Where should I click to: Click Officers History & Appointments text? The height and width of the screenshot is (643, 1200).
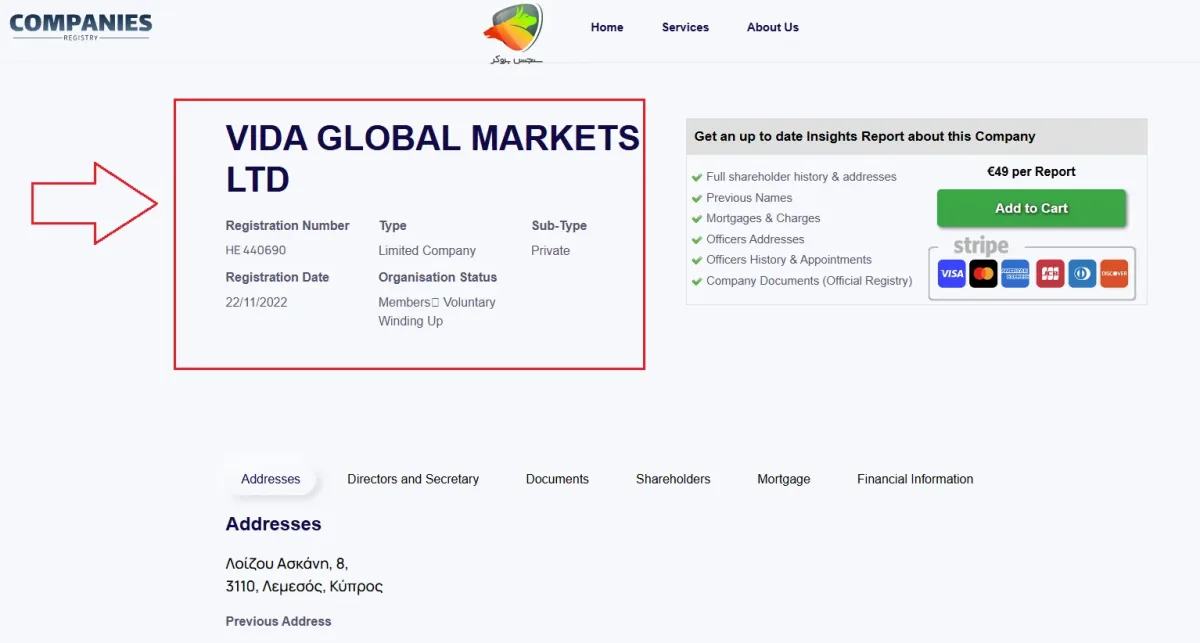point(789,260)
